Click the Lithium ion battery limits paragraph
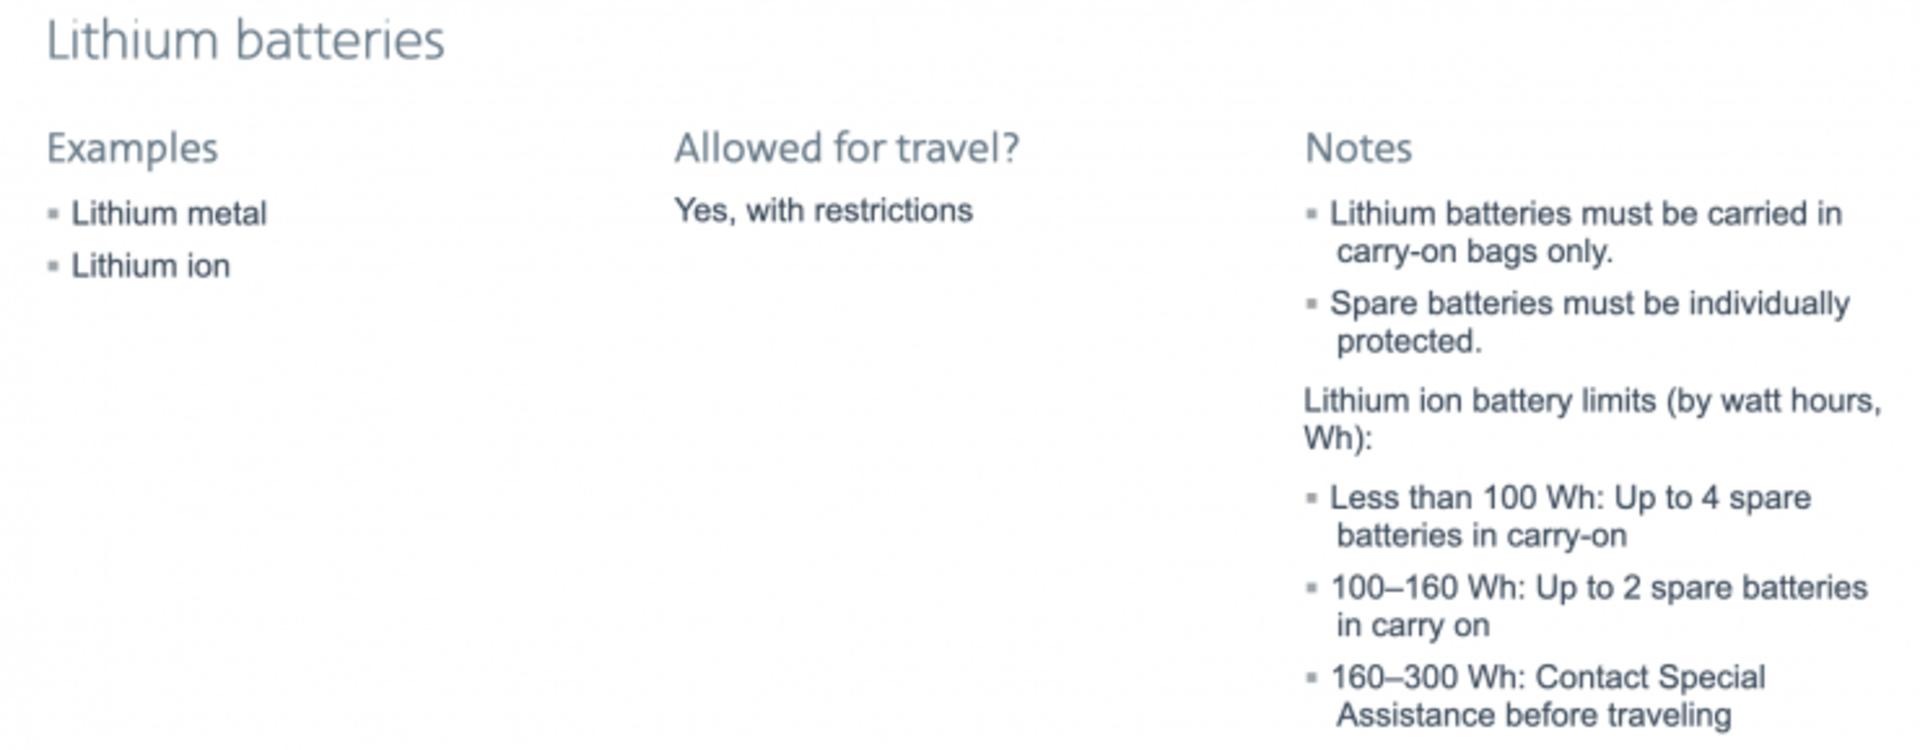The width and height of the screenshot is (1920, 750). (1592, 419)
